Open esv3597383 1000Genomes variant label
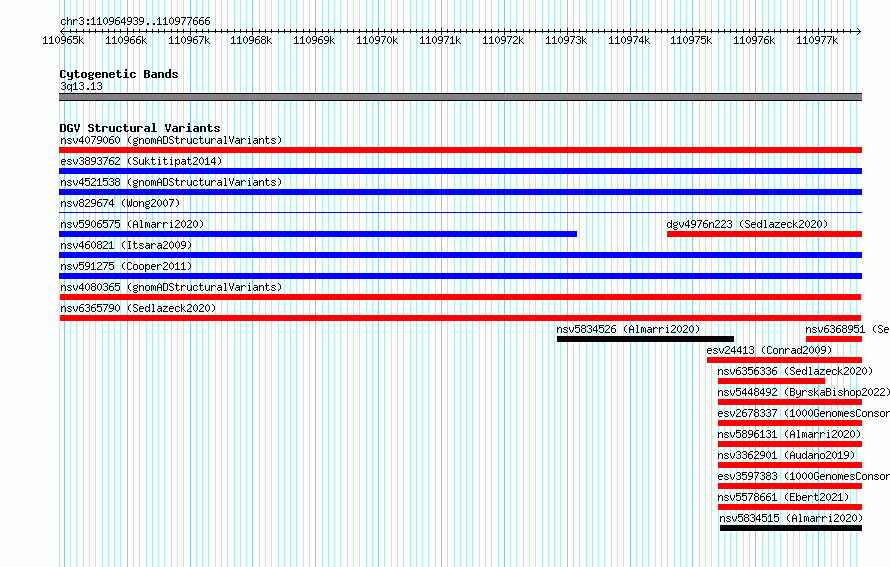This screenshot has width=890, height=567. (x=803, y=476)
